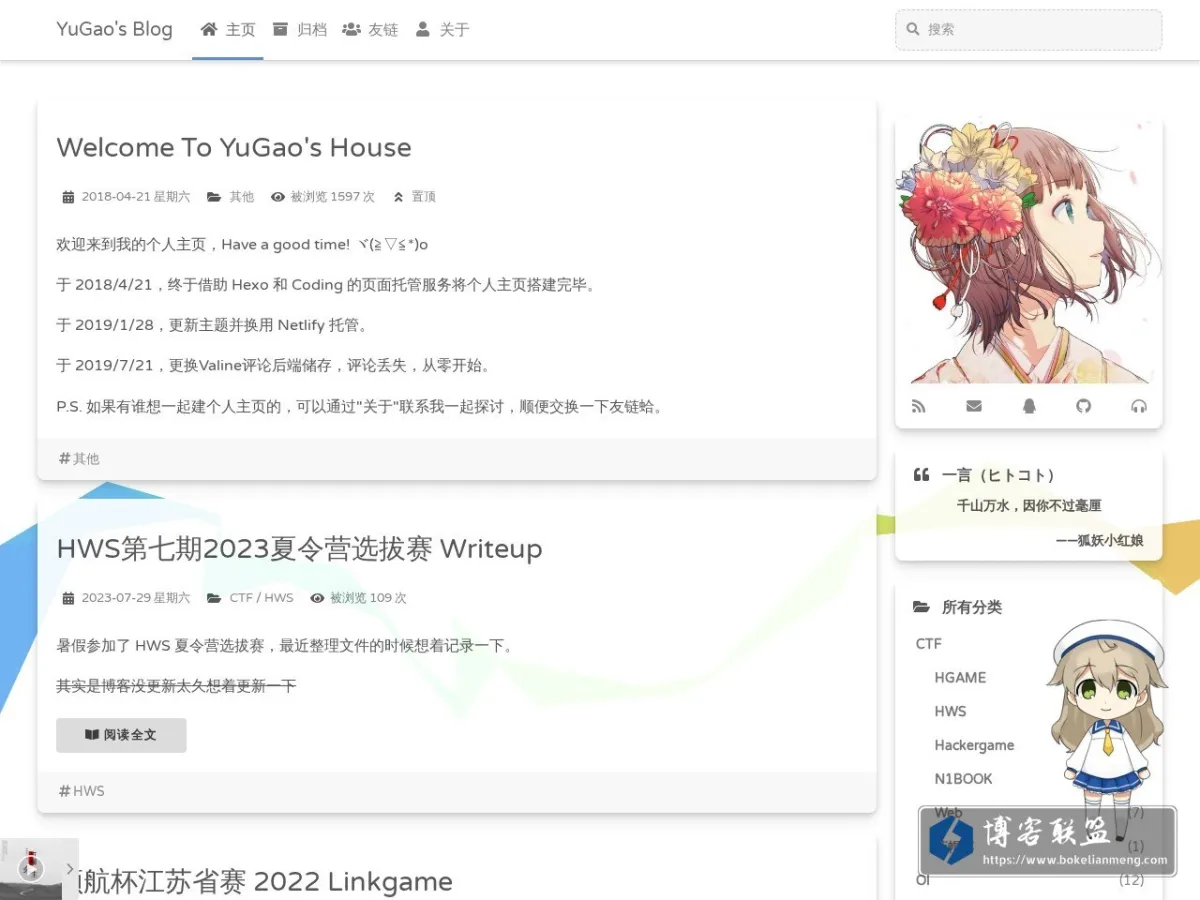Click the 2018-04-21 星期六 date

(136, 197)
